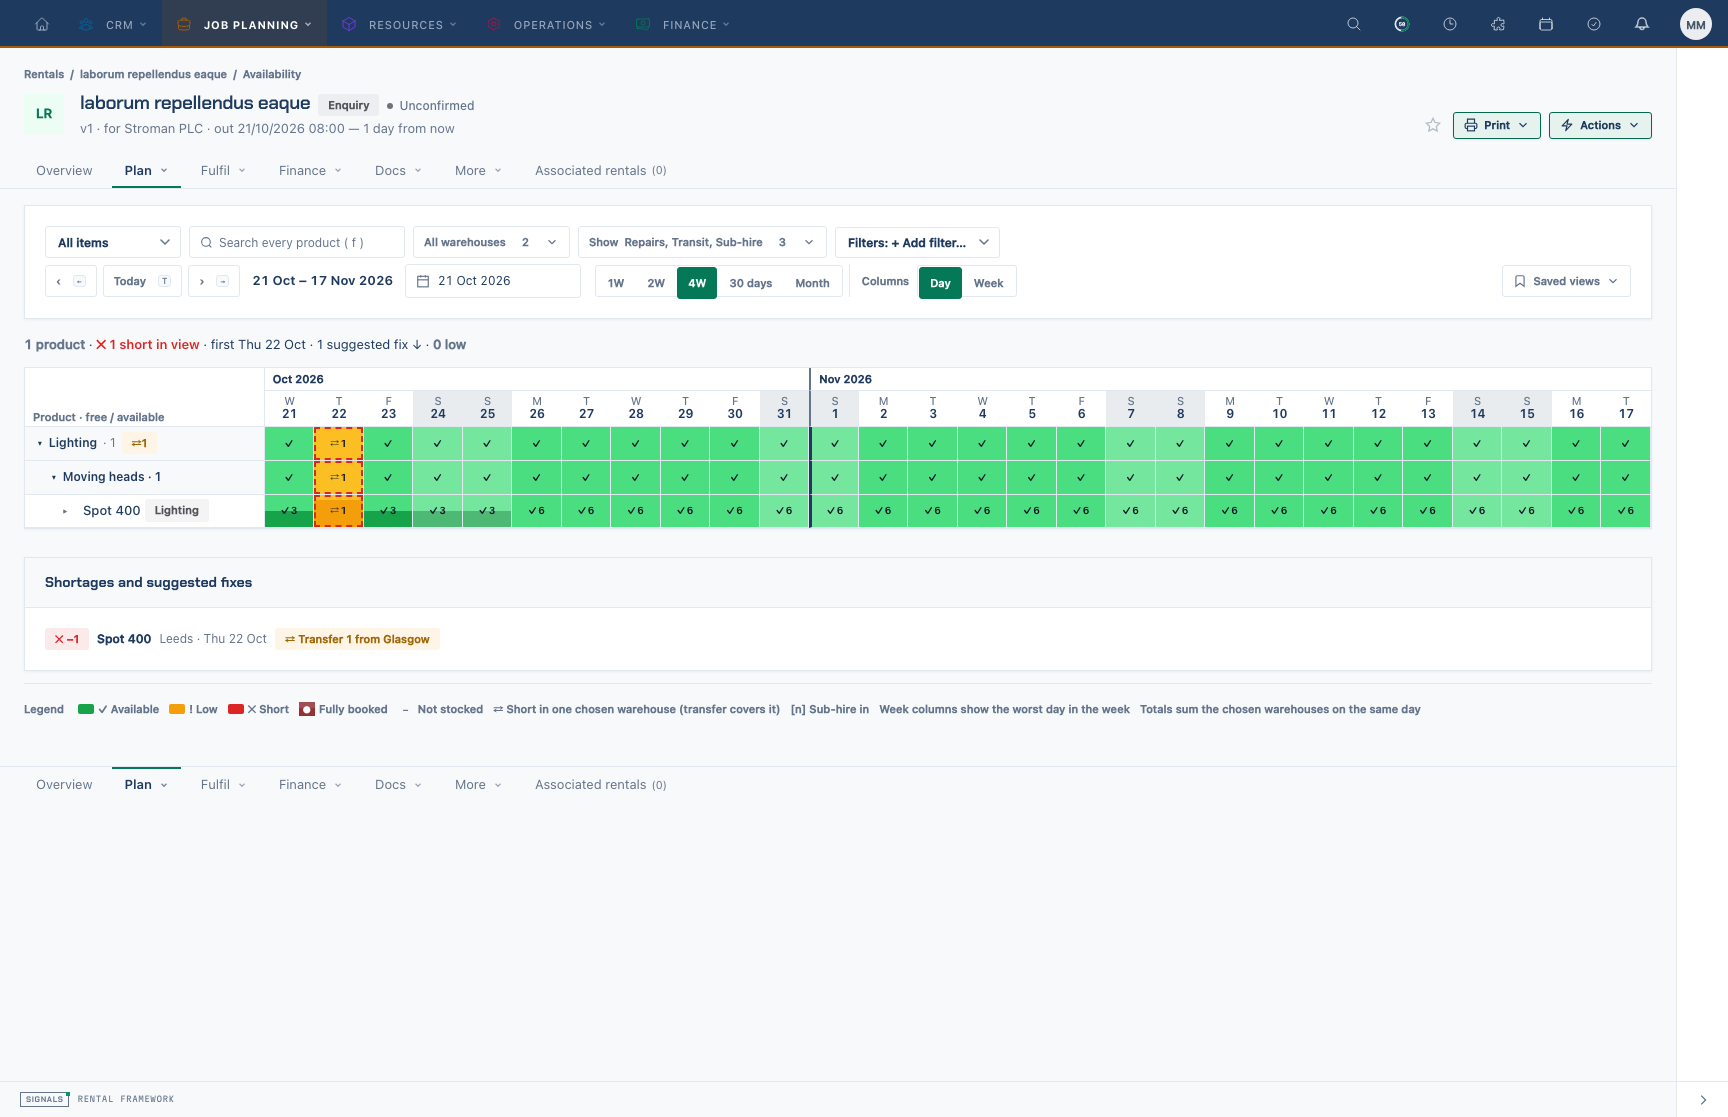Image resolution: width=1728 pixels, height=1117 pixels.
Task: Collapse the Lighting group row
Action: [x=40, y=444]
